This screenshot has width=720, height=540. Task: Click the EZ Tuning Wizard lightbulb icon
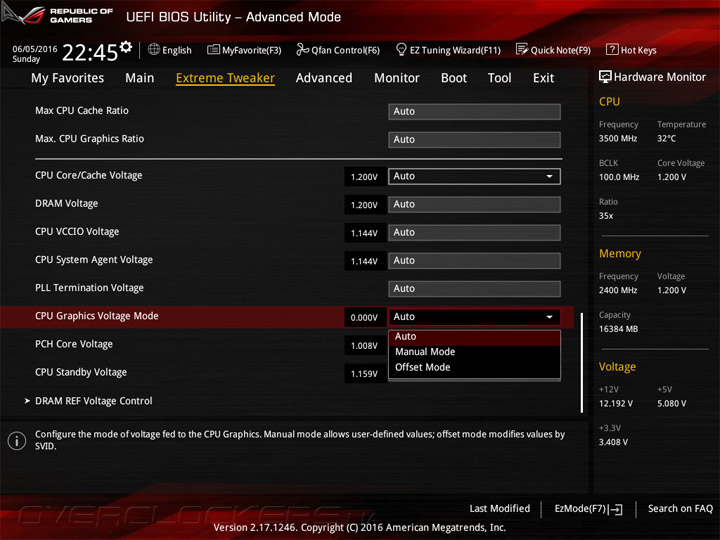click(x=401, y=49)
